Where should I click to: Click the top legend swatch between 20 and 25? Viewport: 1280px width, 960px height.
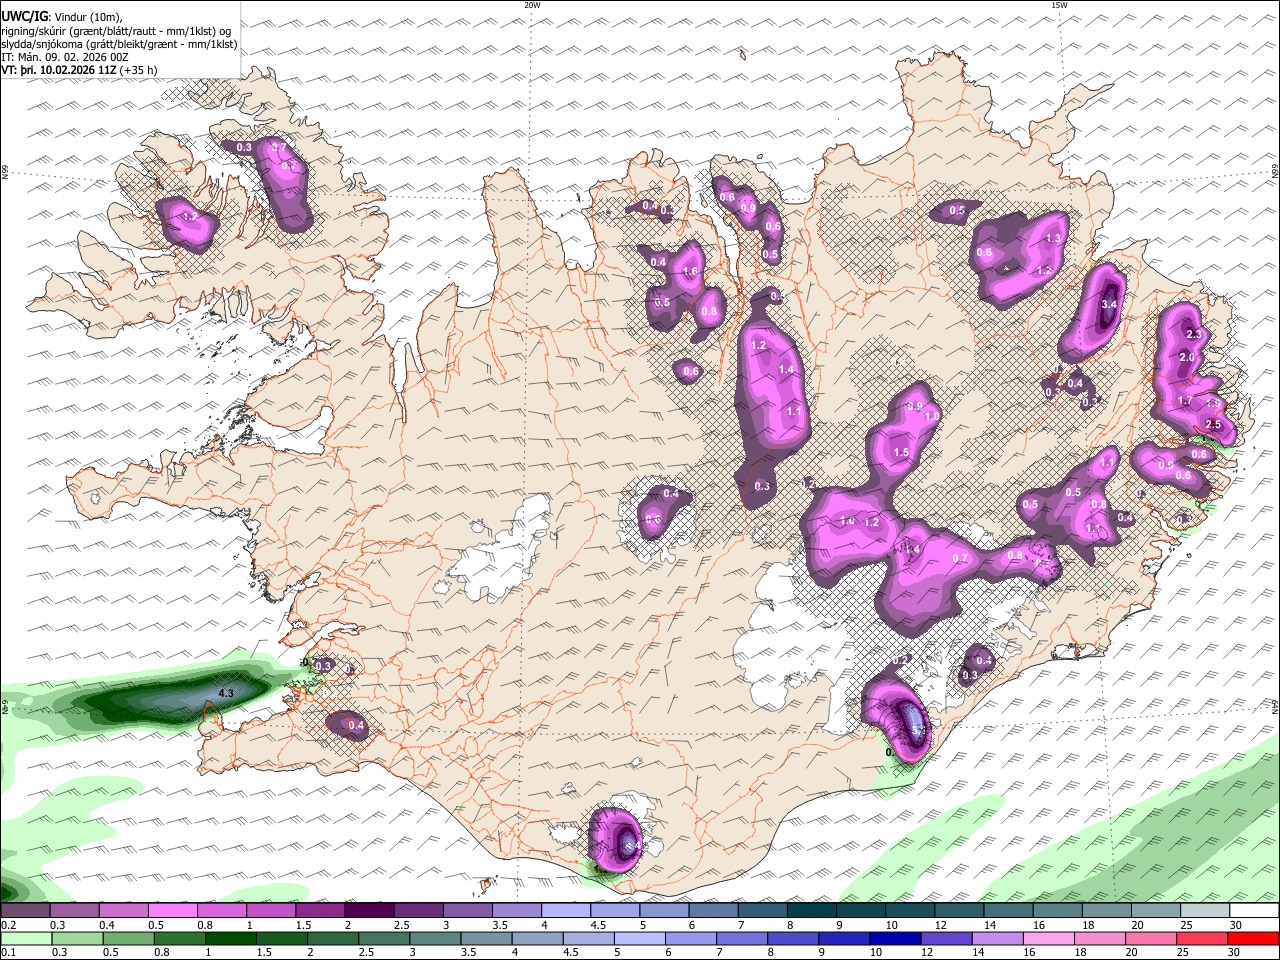point(1156,910)
